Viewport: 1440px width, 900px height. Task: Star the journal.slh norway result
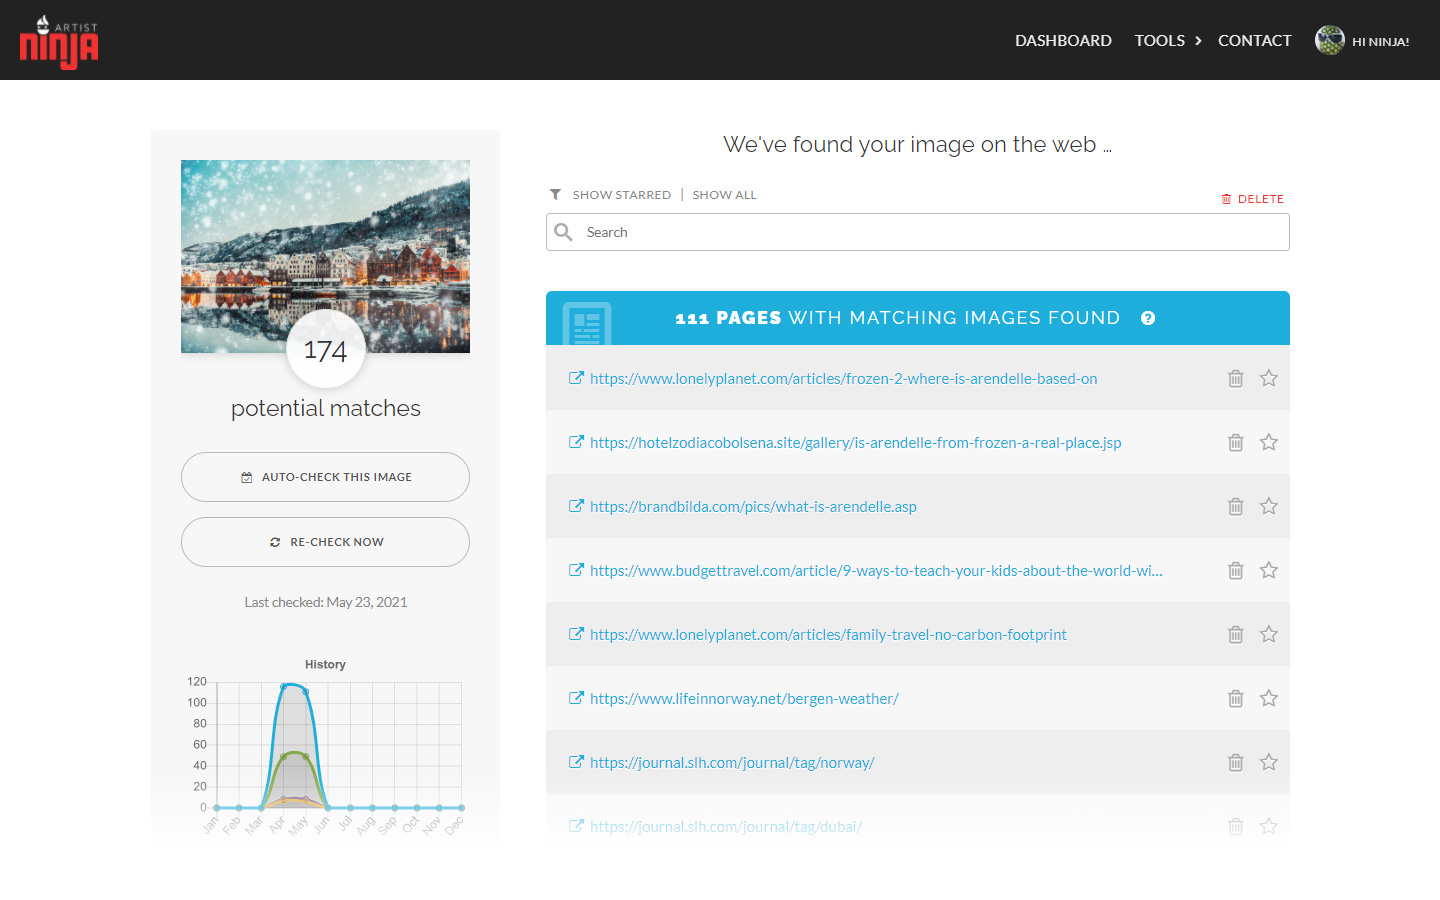[x=1269, y=762]
